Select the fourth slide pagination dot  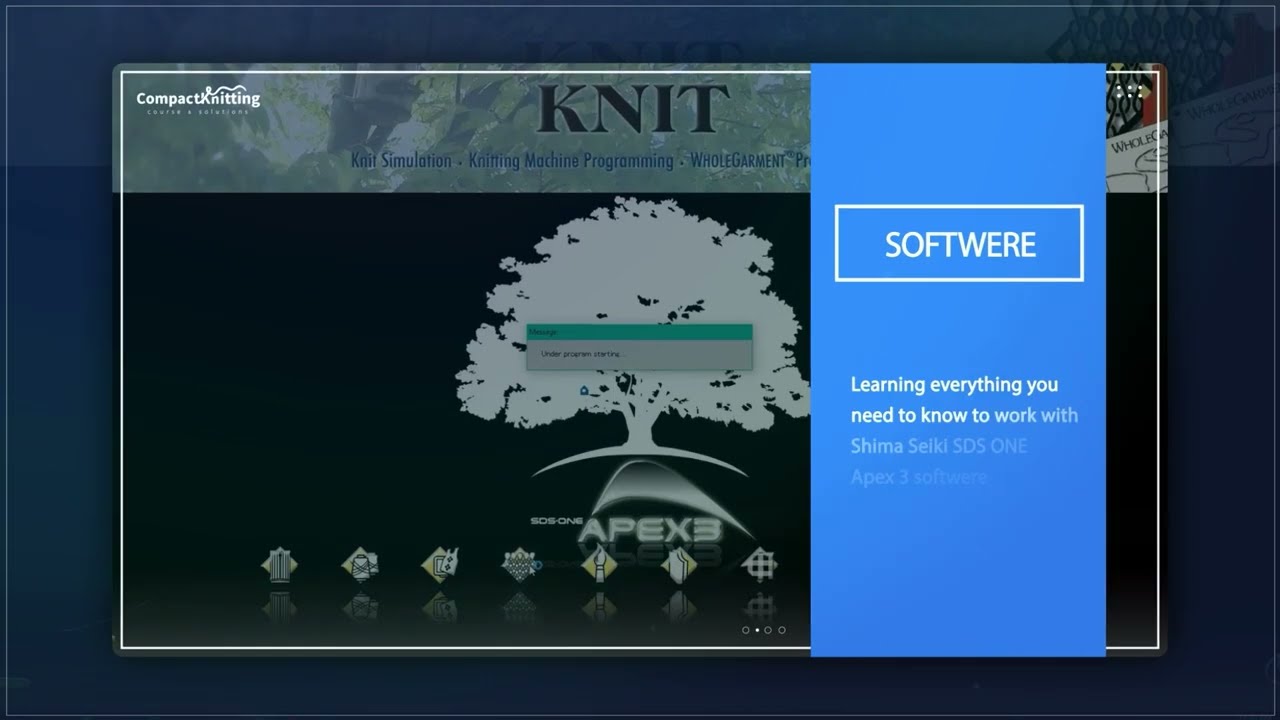click(781, 630)
